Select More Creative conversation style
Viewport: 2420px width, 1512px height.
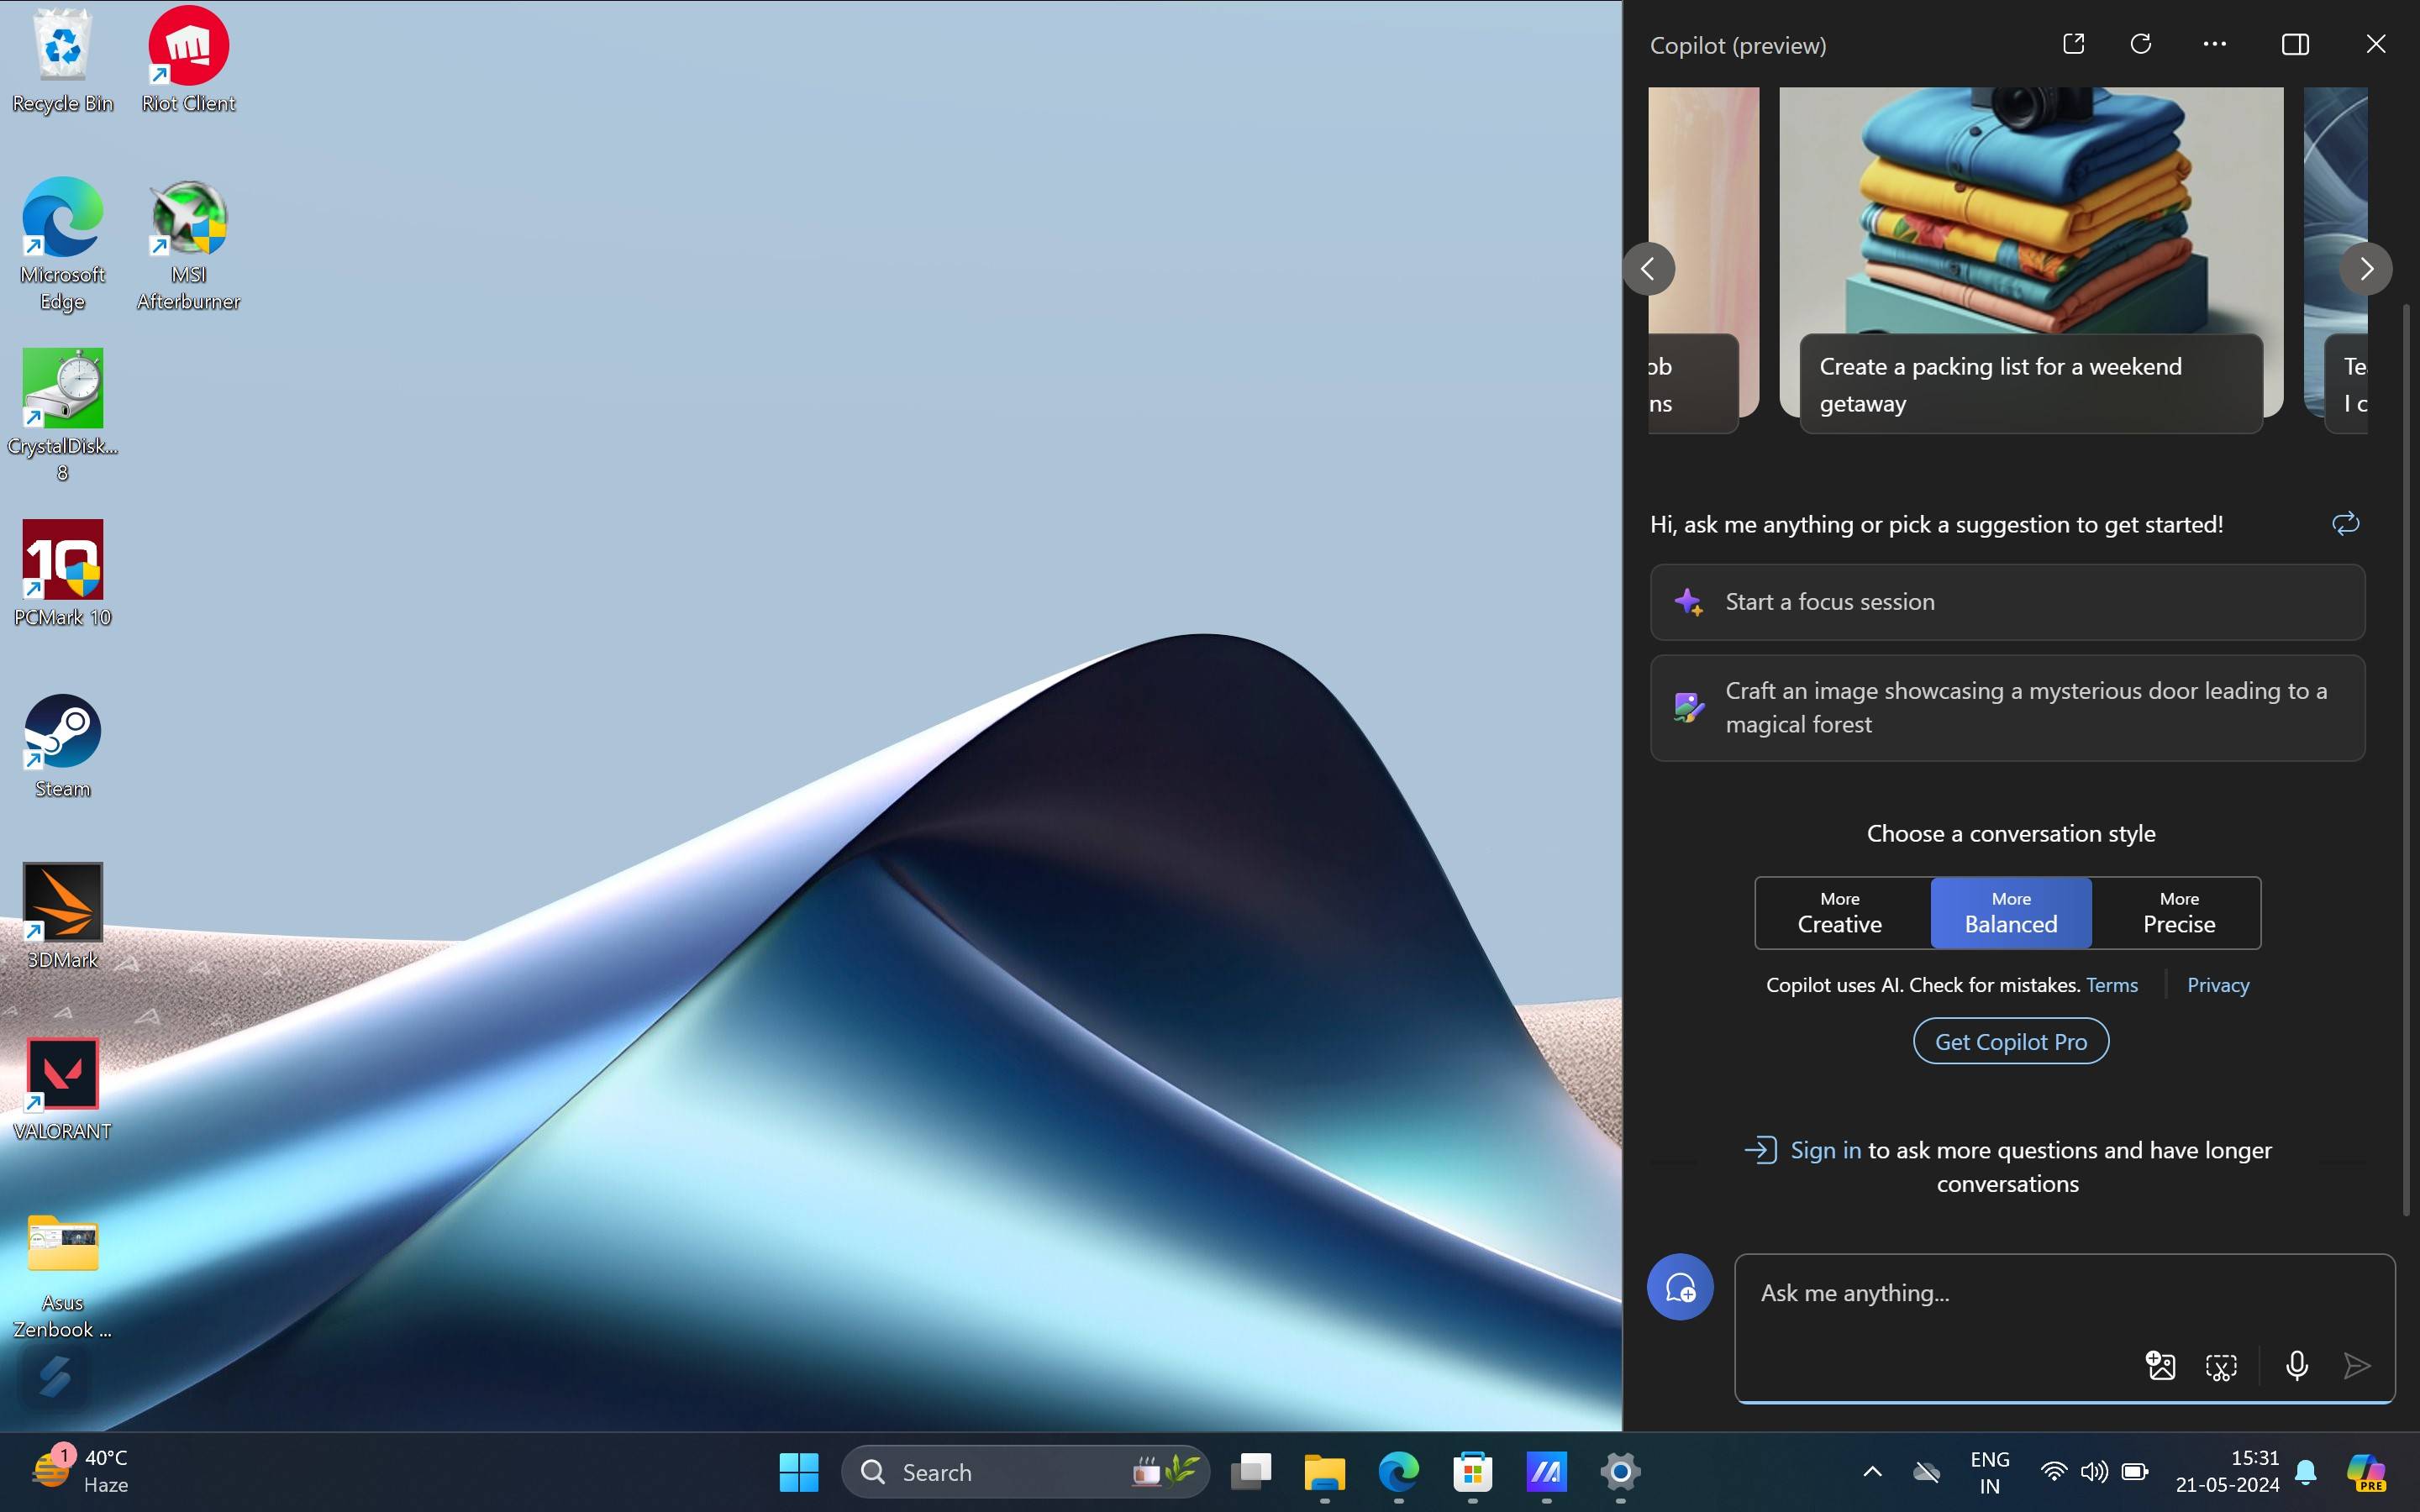pyautogui.click(x=1839, y=912)
